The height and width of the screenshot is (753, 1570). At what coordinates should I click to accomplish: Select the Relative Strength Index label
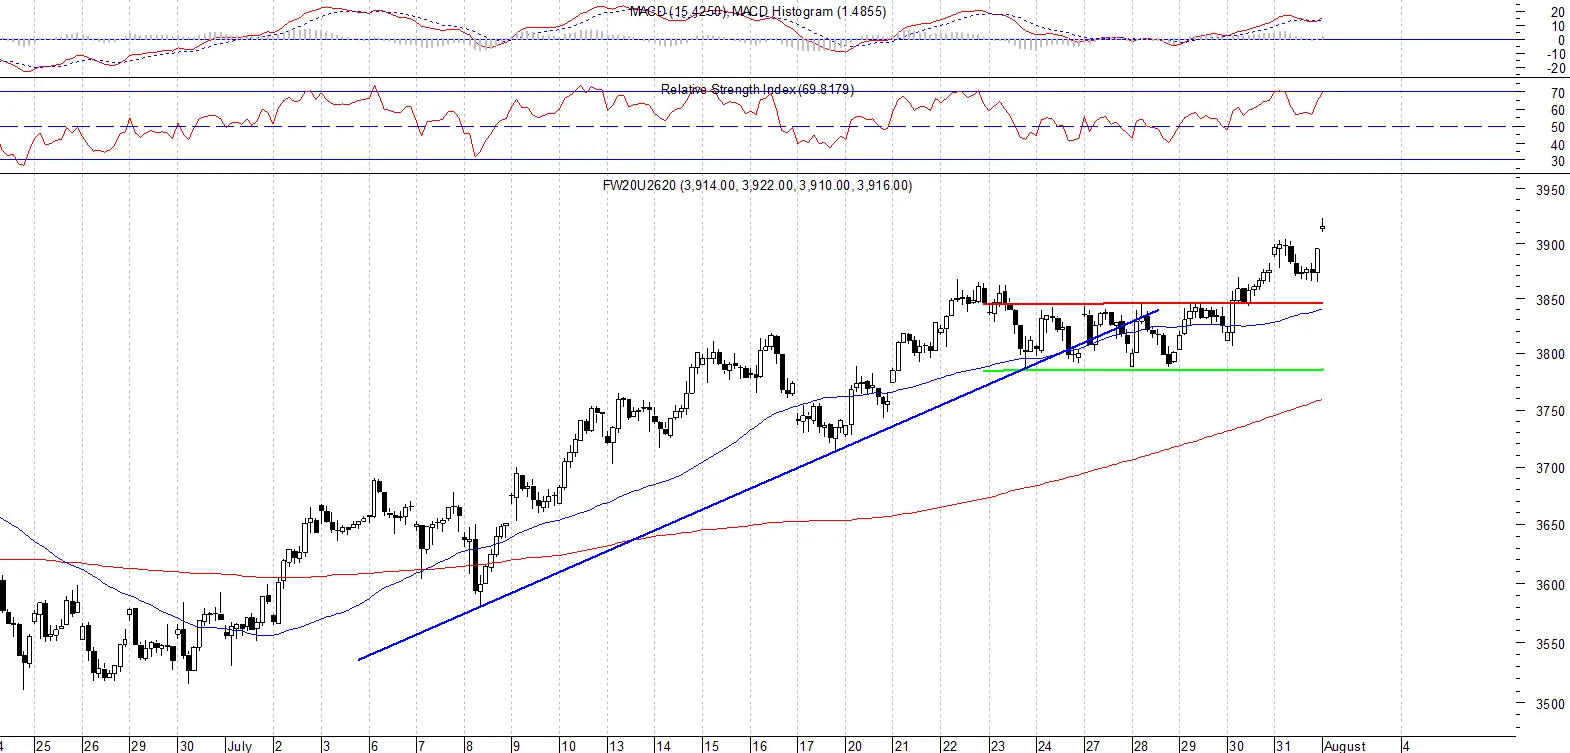coord(757,89)
